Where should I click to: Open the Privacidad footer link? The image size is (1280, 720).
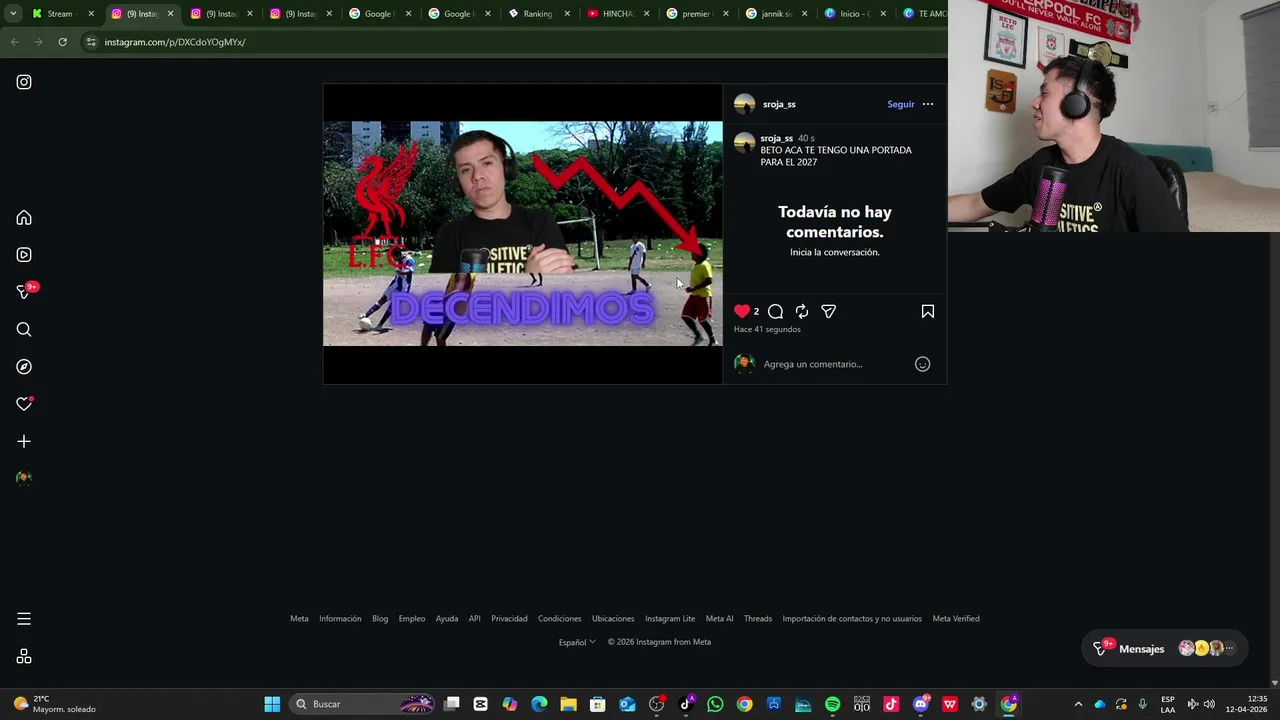(x=509, y=619)
